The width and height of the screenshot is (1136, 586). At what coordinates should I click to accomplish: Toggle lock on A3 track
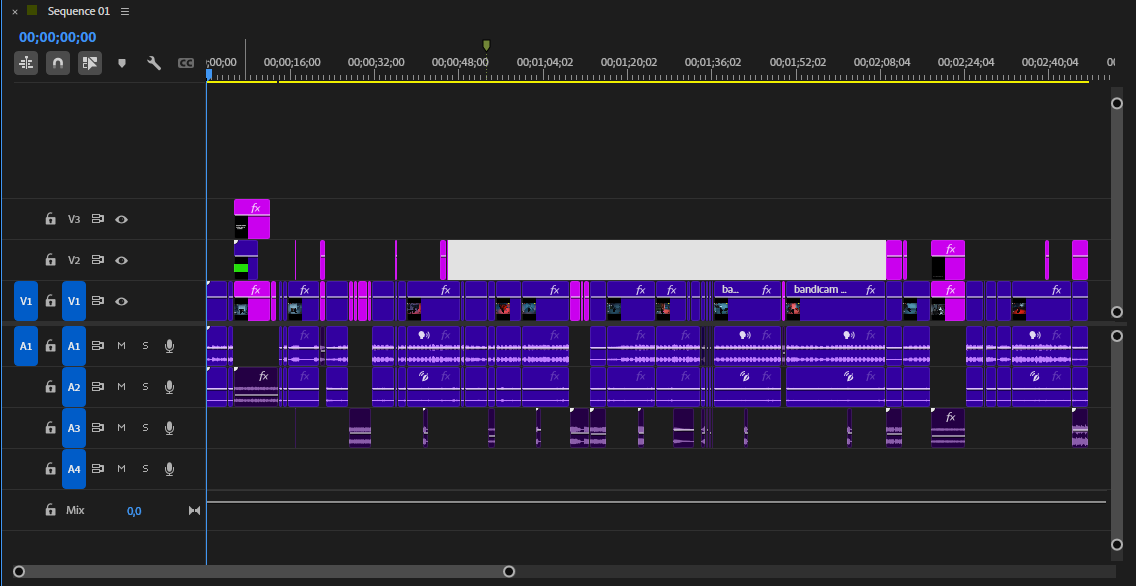click(x=51, y=428)
